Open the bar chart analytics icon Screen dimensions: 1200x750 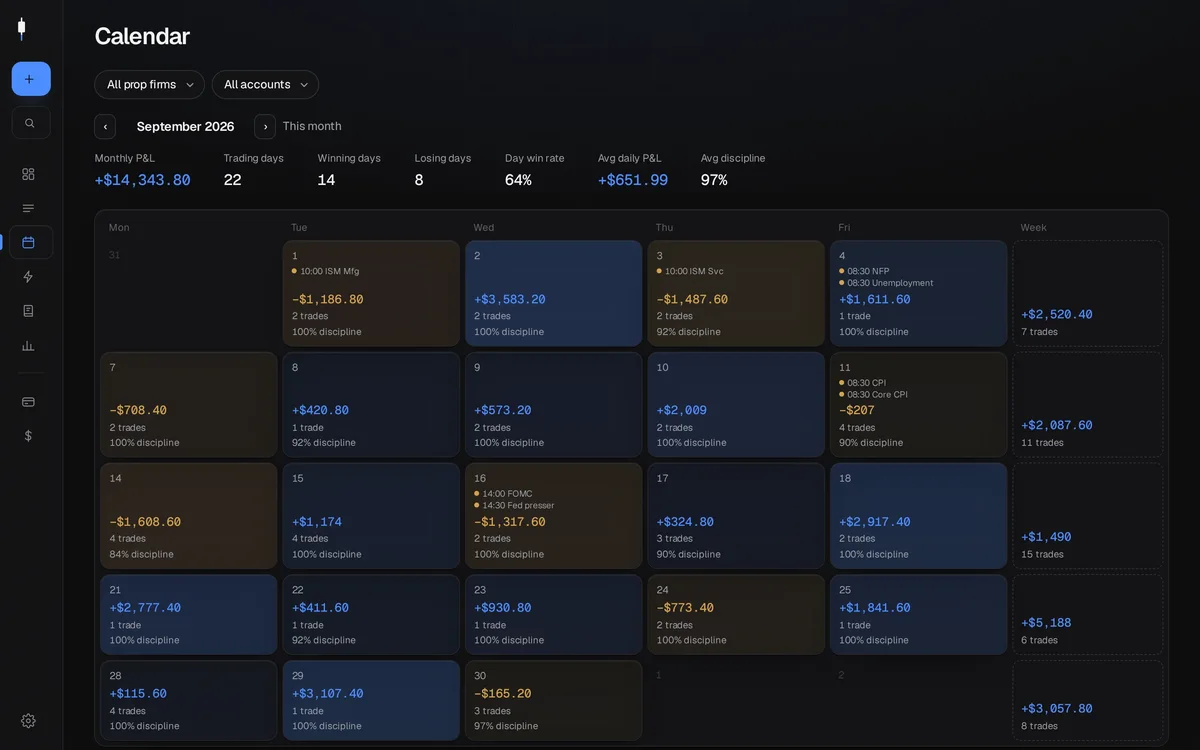tap(28, 346)
